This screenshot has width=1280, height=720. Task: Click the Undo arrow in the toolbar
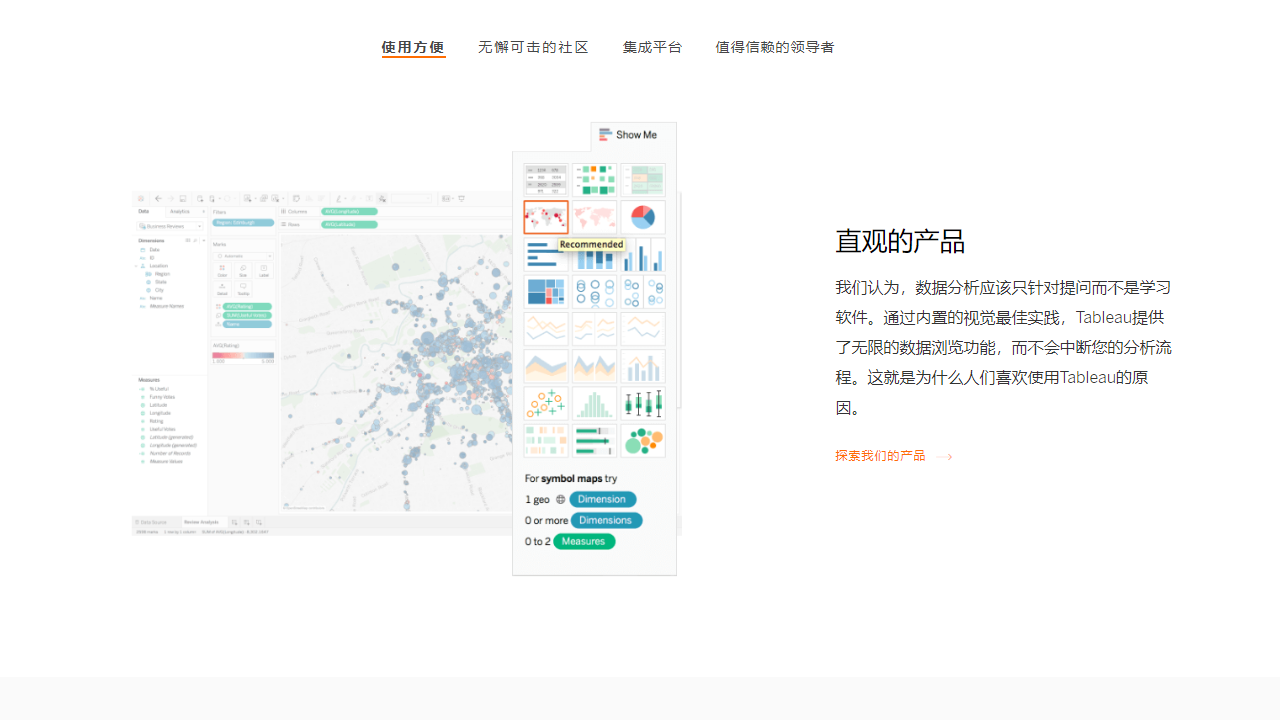[158, 197]
